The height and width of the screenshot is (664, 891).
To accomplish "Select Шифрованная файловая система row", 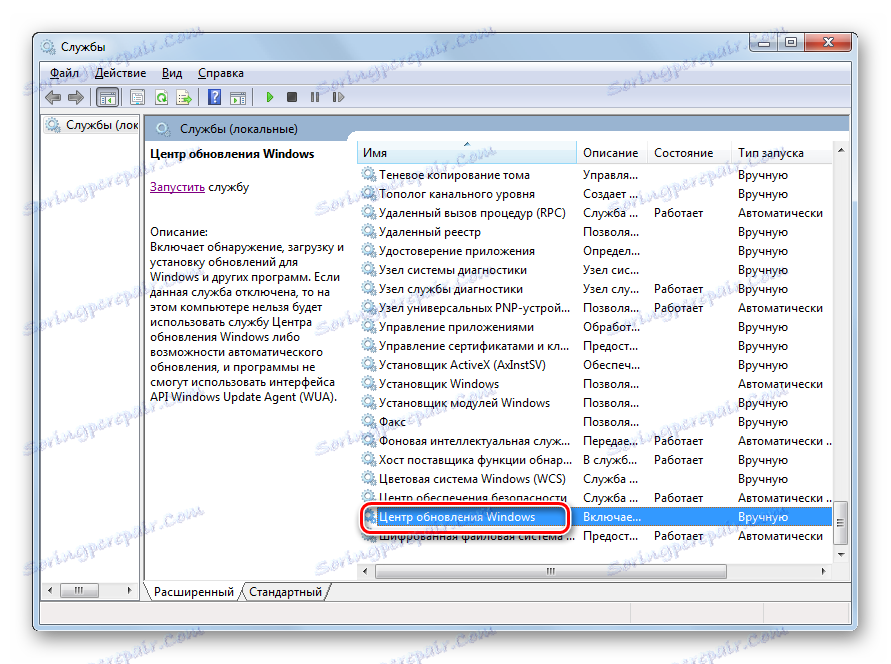I will 596,536.
